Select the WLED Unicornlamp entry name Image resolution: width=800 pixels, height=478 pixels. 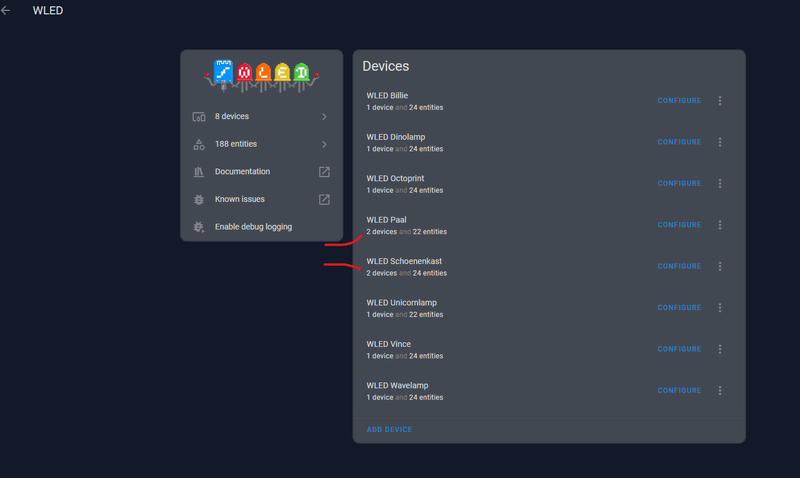401,303
